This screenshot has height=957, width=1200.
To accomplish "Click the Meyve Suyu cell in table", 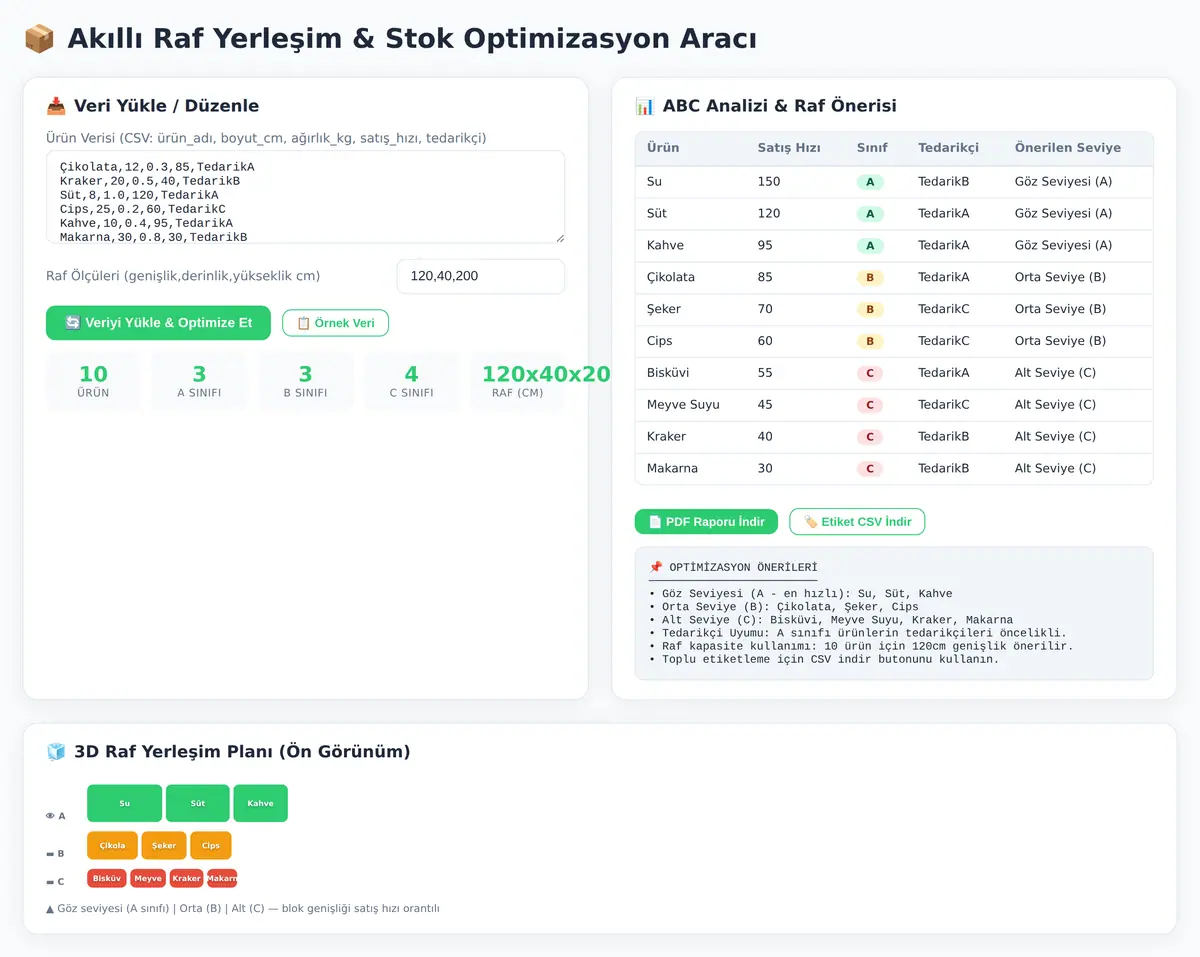I will pos(690,405).
